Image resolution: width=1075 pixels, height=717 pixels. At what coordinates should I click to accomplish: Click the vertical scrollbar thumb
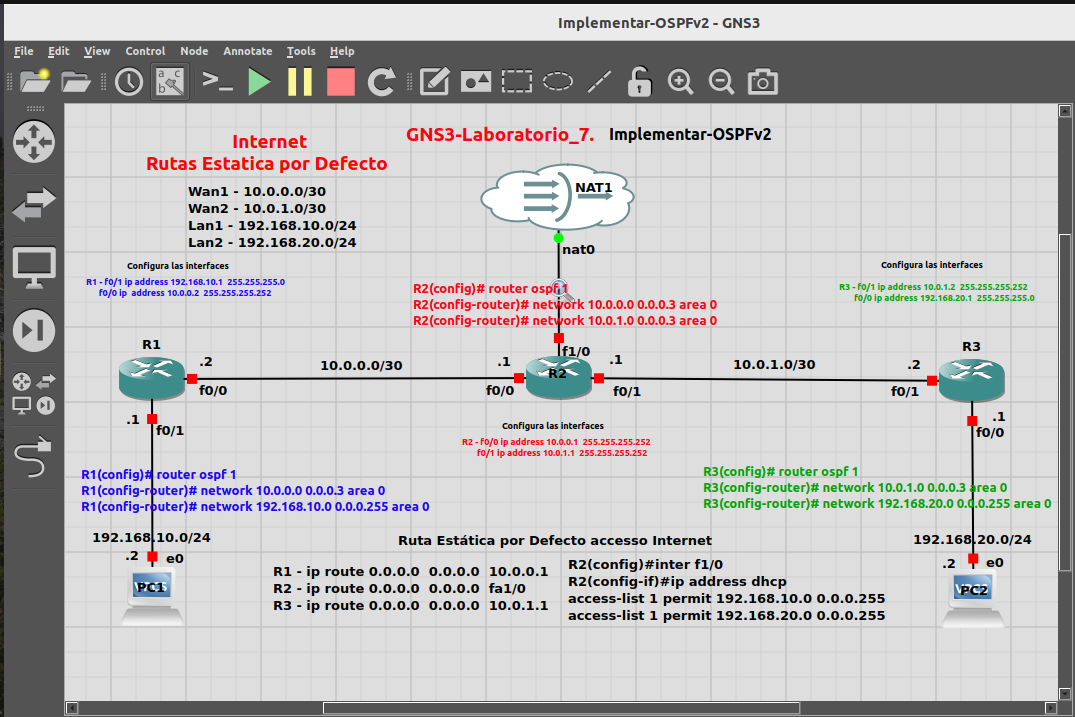click(x=1064, y=402)
